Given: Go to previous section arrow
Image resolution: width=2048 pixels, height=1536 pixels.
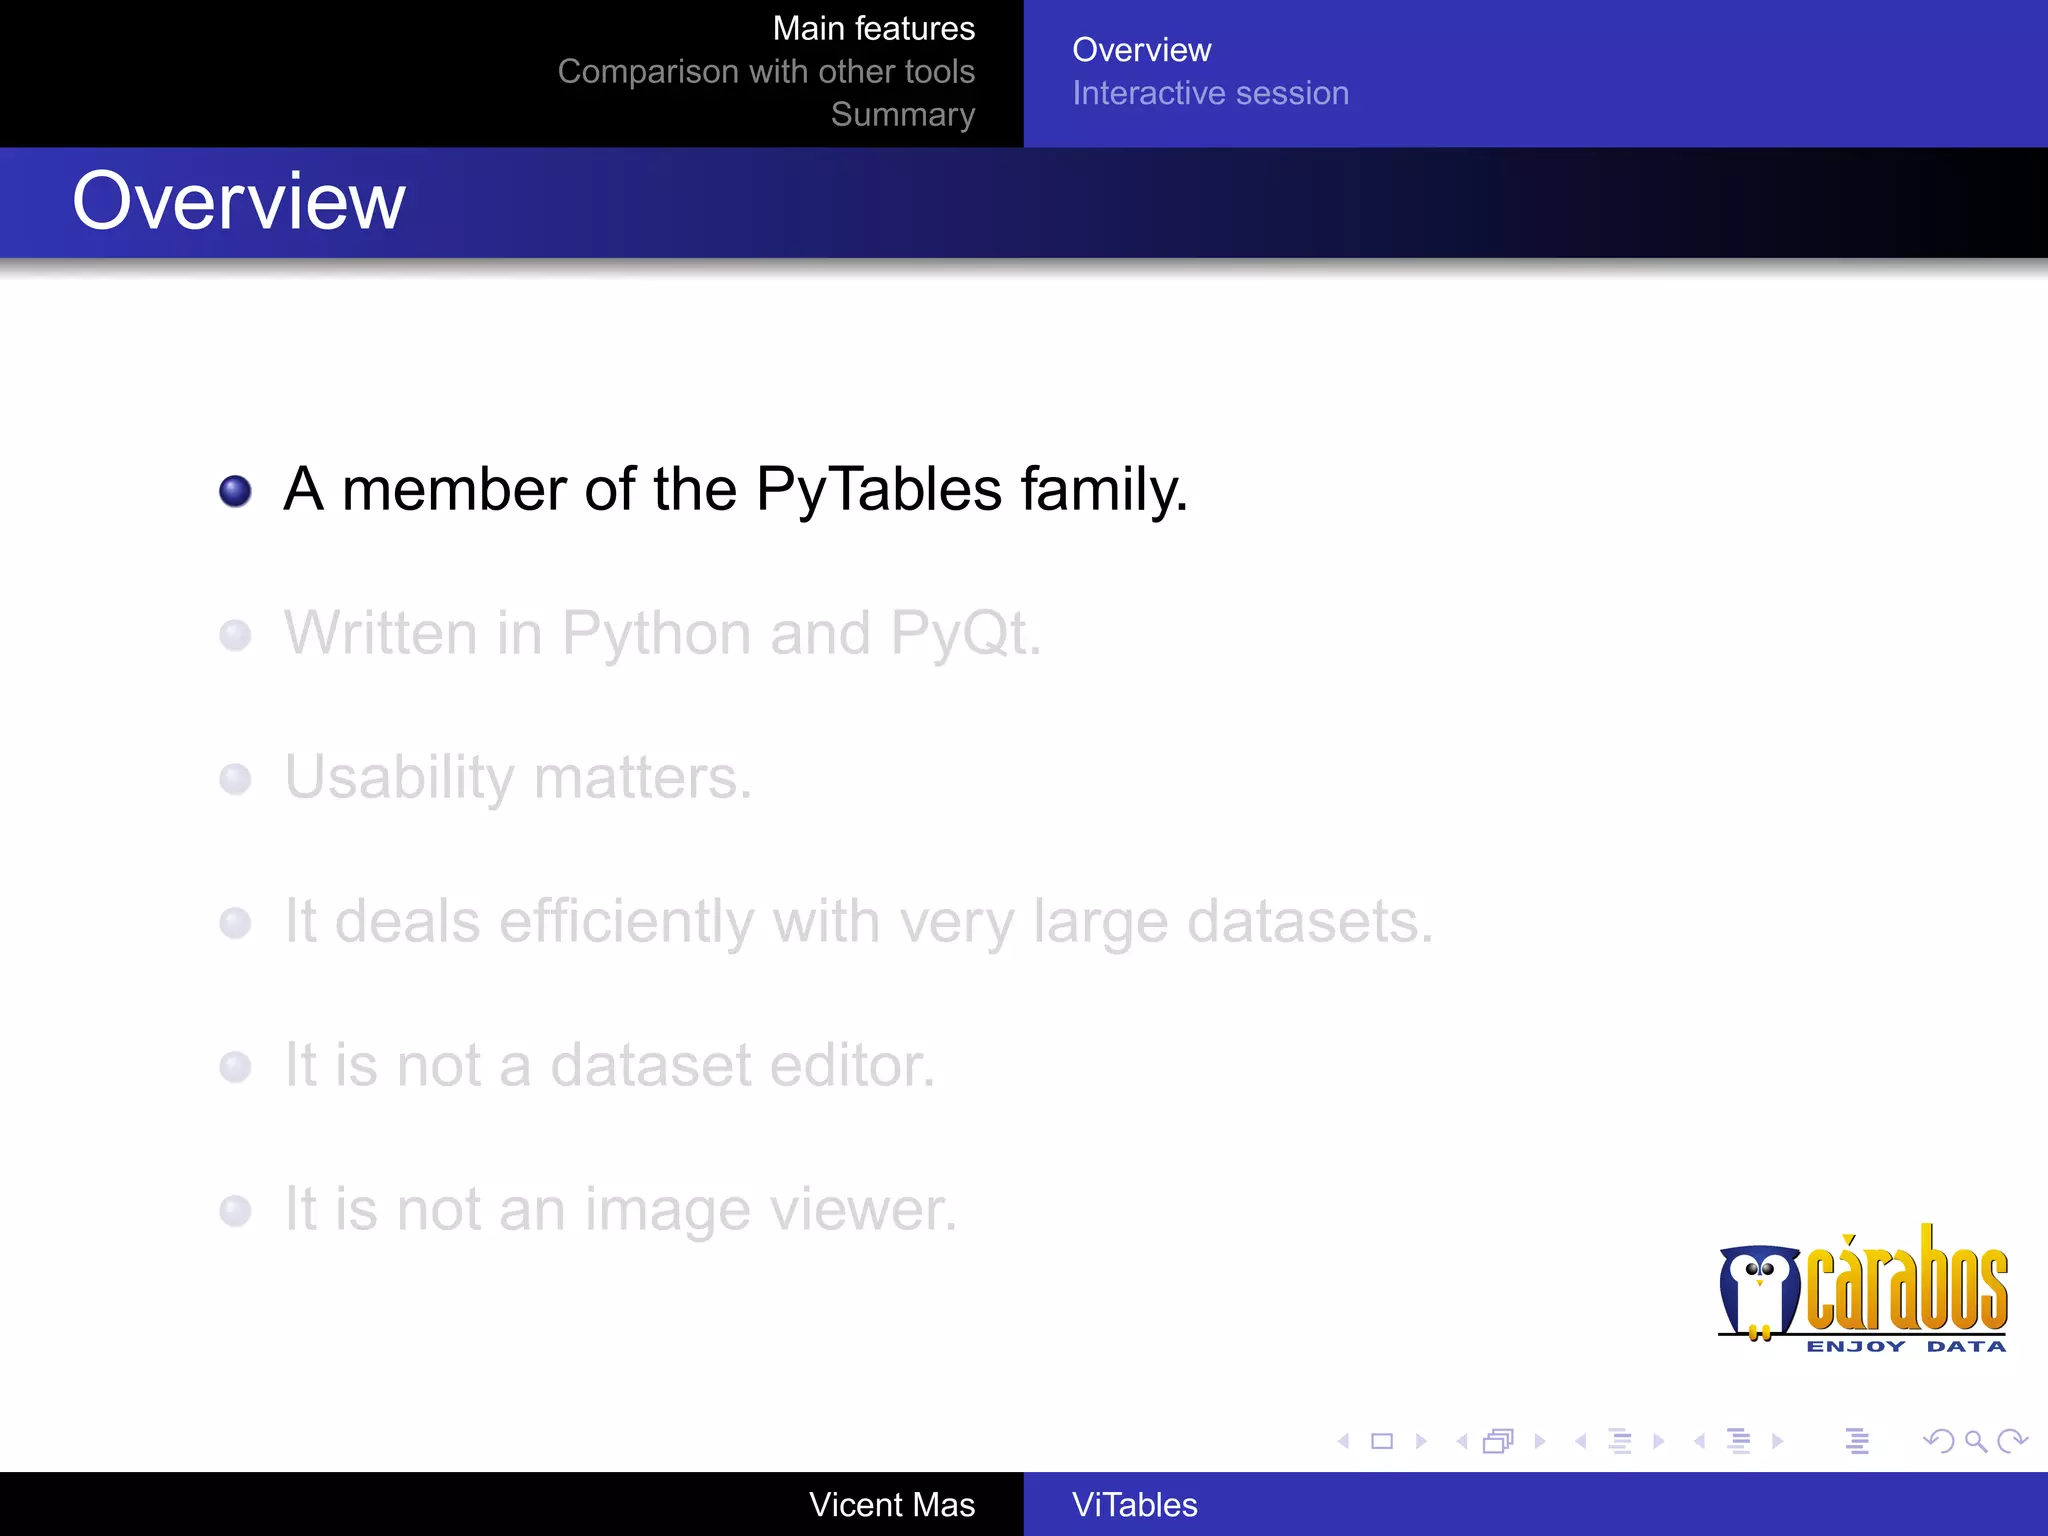Looking at the screenshot, I should 1700,1441.
